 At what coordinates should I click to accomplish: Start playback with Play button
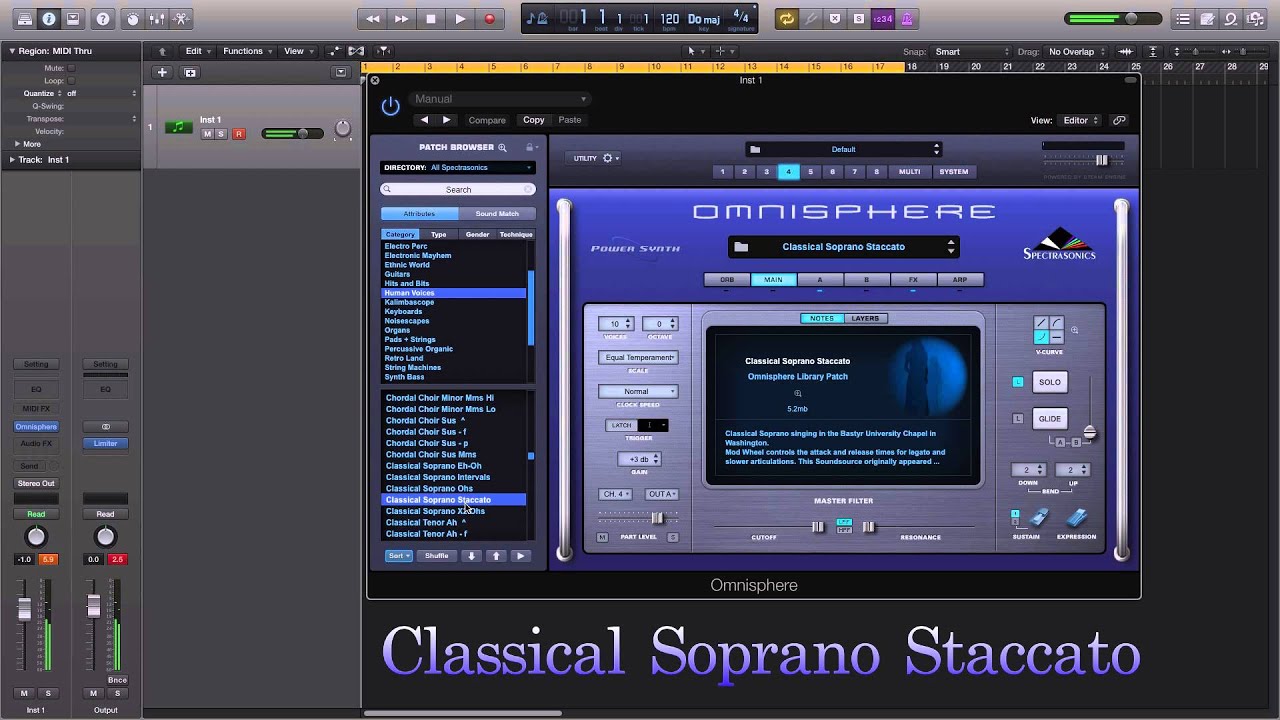pos(460,18)
